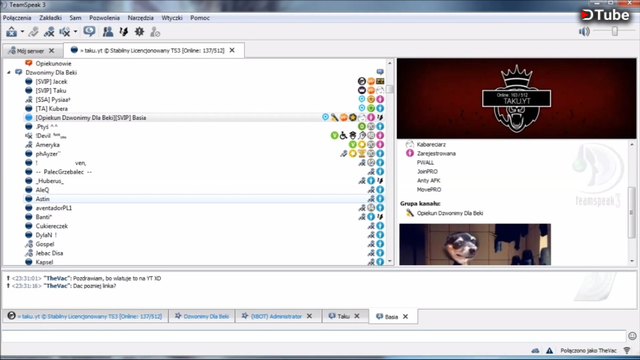This screenshot has height=360, width=640.
Task: Switch to (XBOT) Administrator chat tab
Action: (x=276, y=316)
